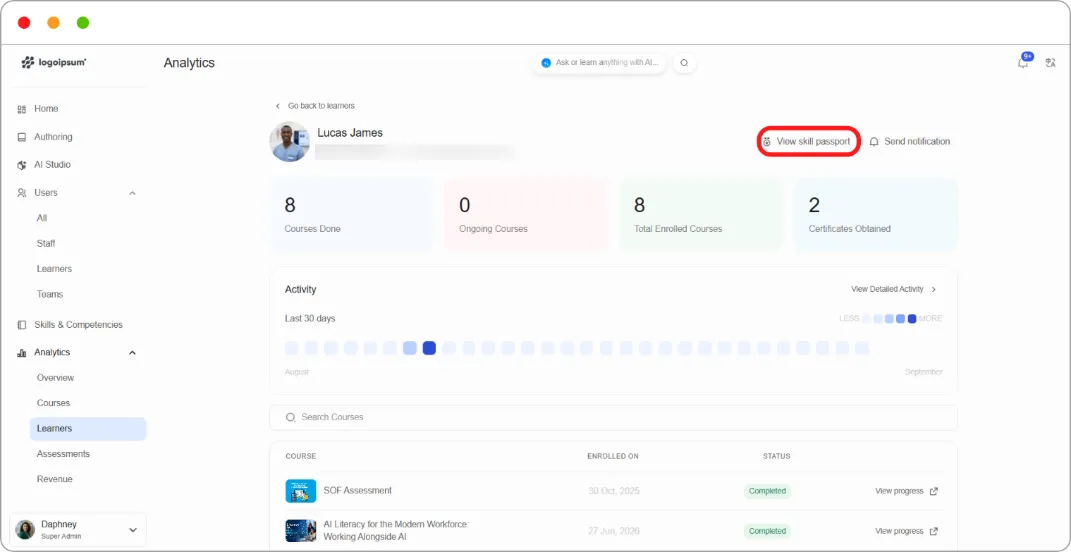Click SOF Assessment Completed badge
Image resolution: width=1071 pixels, height=552 pixels.
[767, 491]
